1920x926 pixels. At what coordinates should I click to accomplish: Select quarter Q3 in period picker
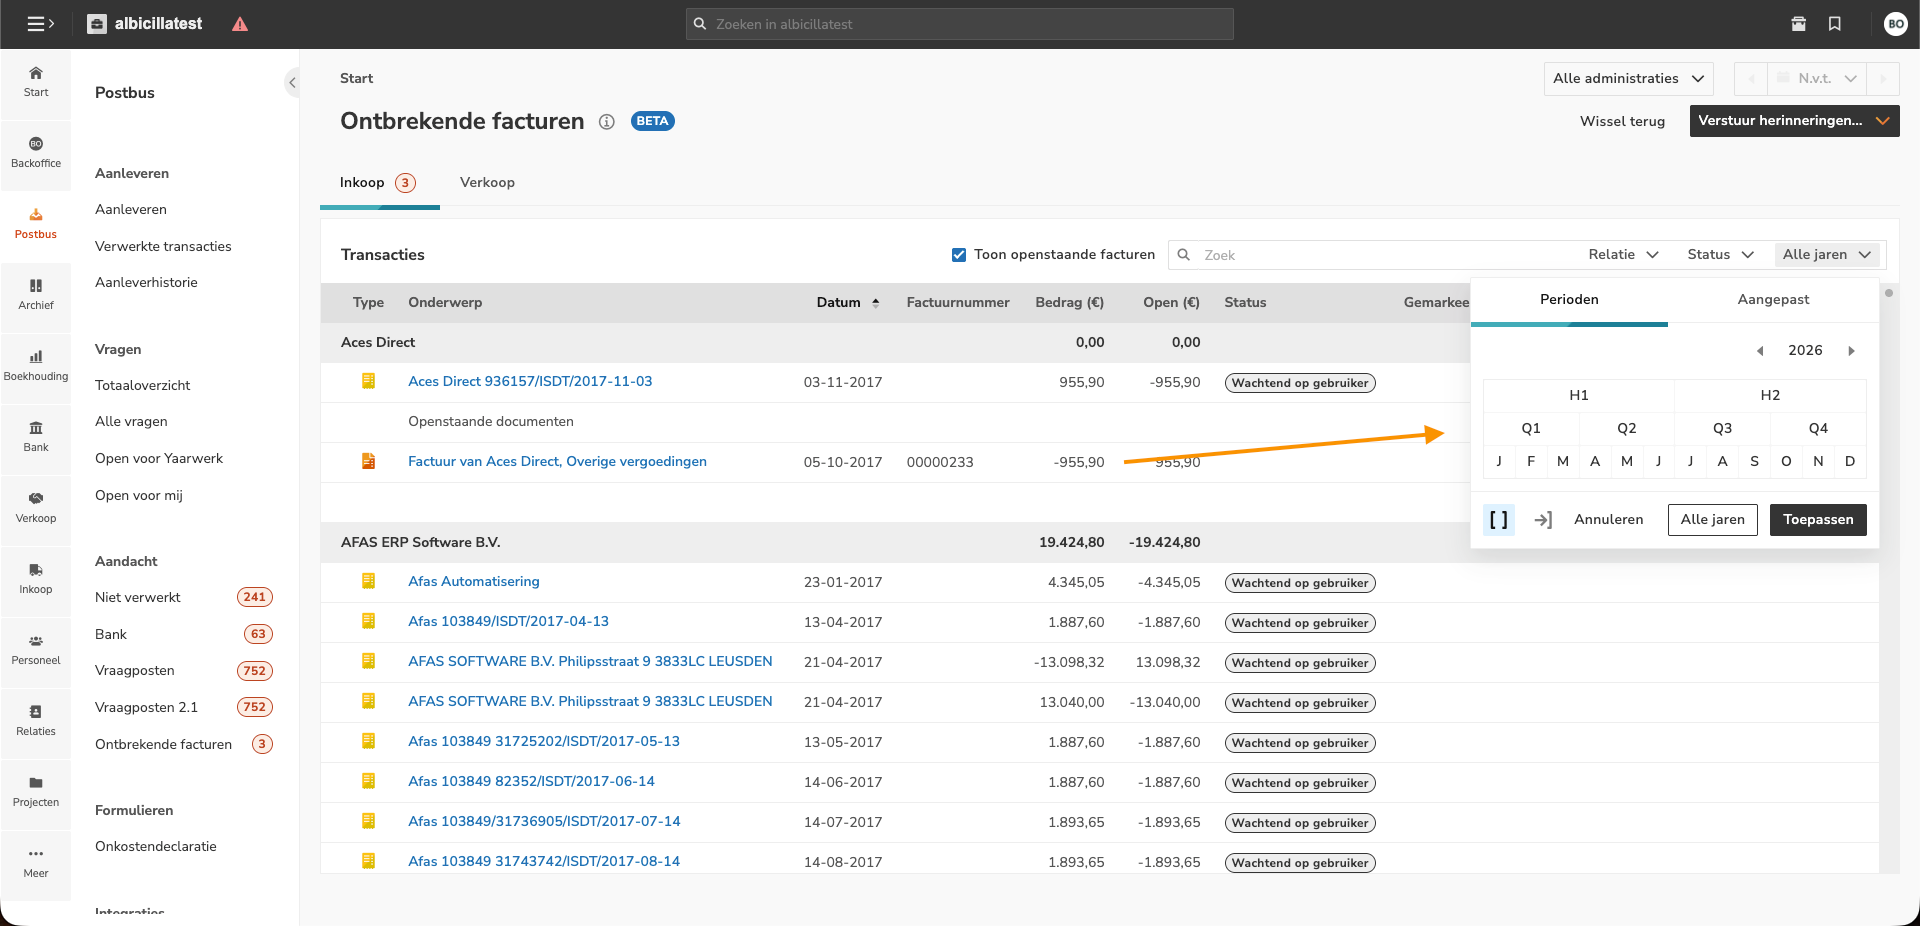point(1722,429)
